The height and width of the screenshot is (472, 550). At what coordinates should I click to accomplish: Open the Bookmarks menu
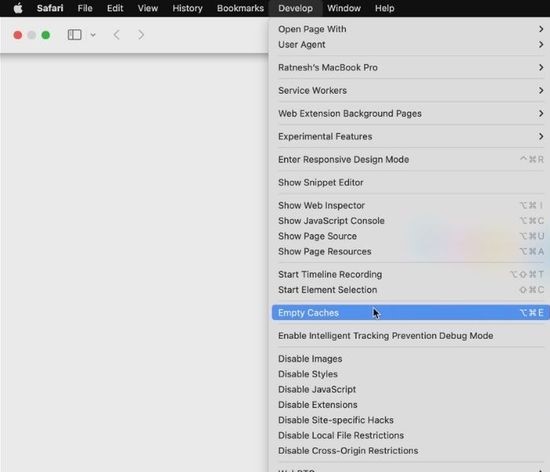[x=240, y=8]
